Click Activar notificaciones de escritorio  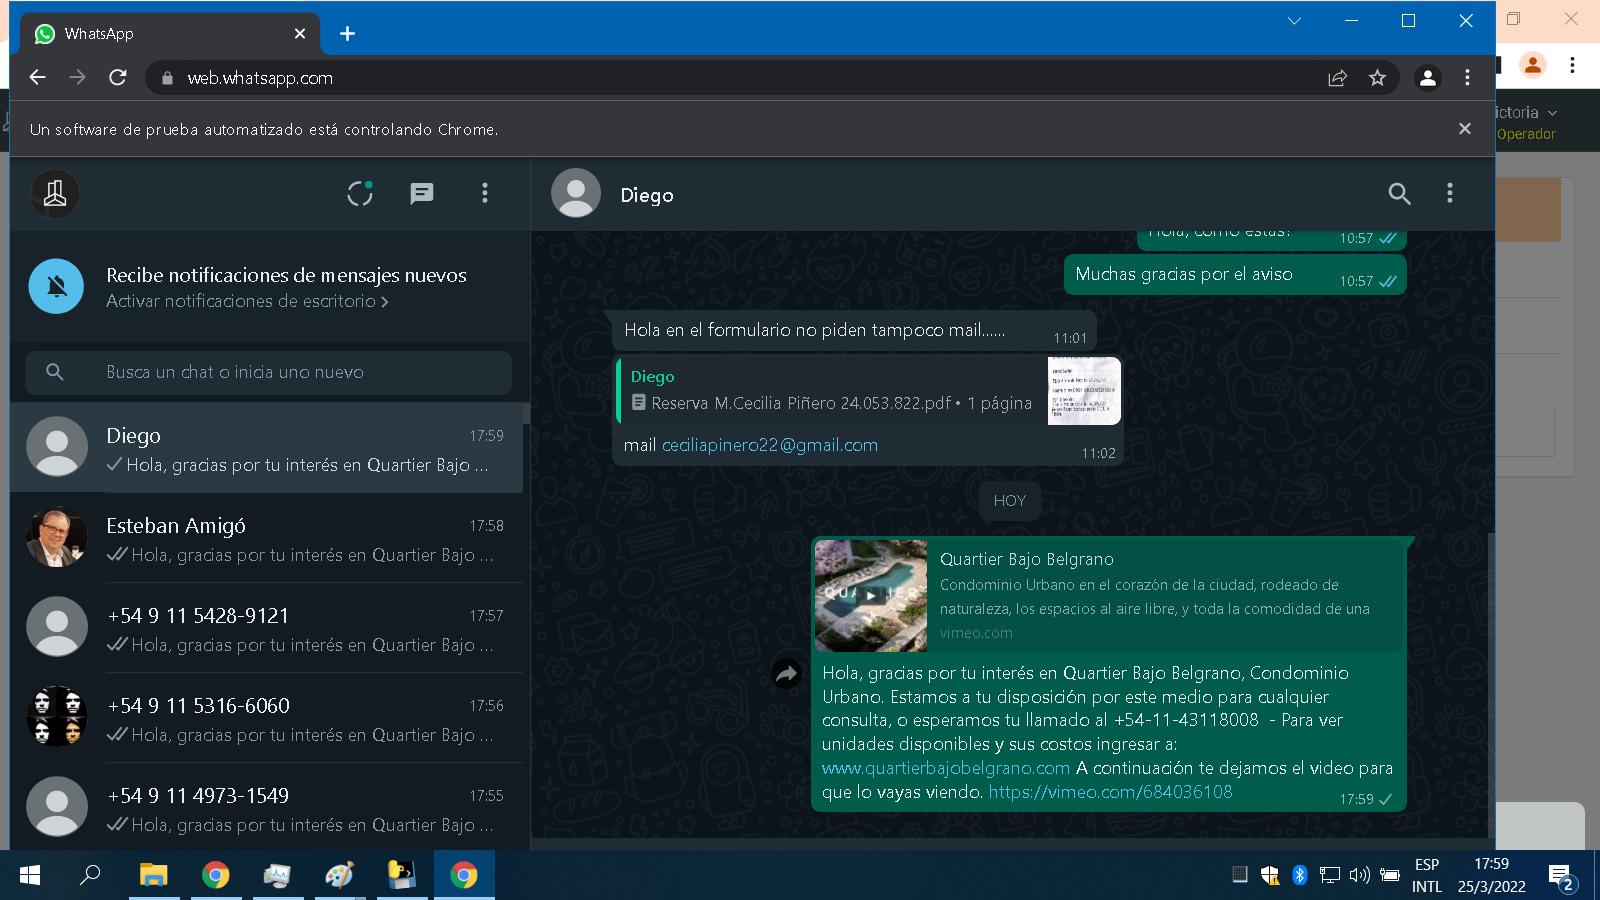pos(247,301)
